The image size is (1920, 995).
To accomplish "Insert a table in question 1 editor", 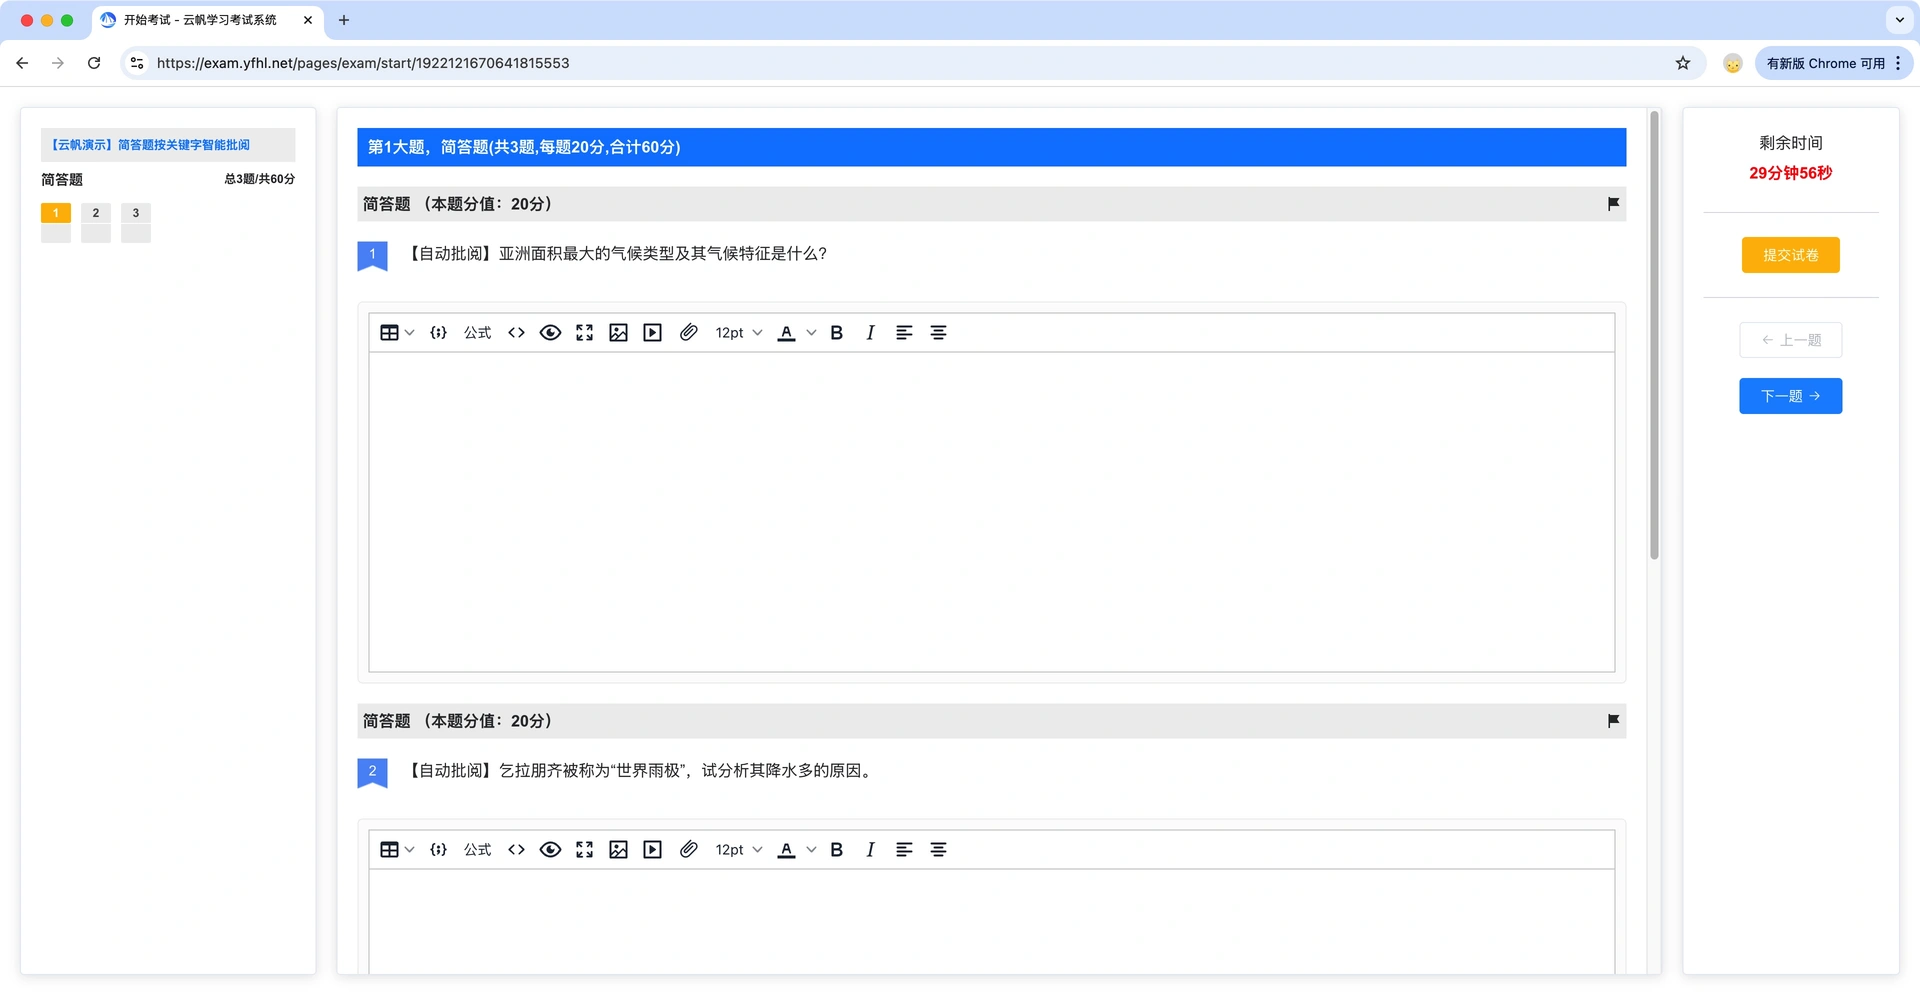I will [x=390, y=333].
